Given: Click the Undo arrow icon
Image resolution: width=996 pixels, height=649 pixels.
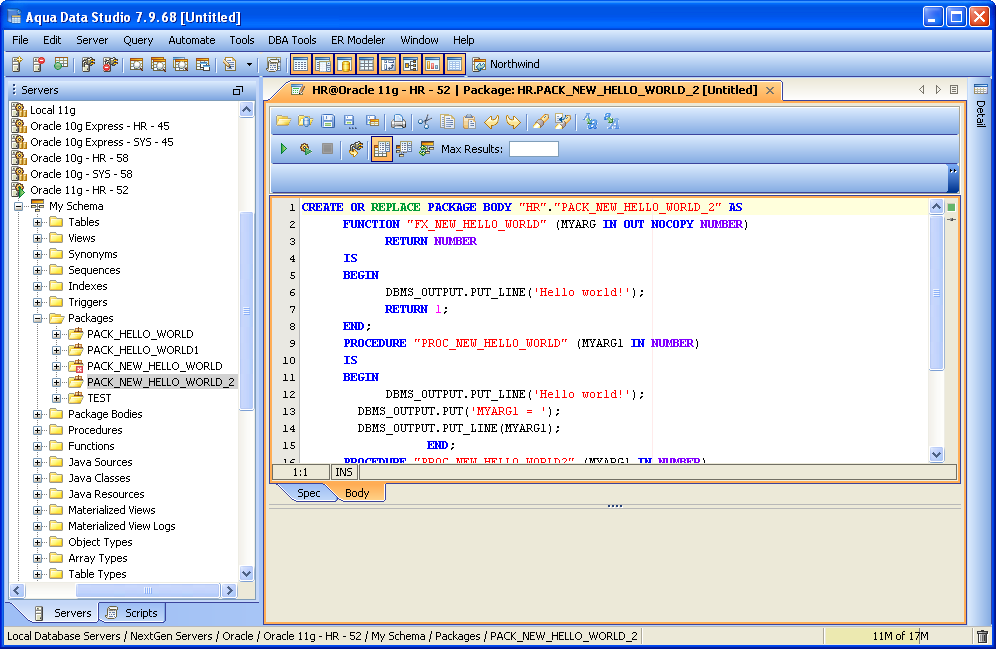Looking at the screenshot, I should point(491,121).
